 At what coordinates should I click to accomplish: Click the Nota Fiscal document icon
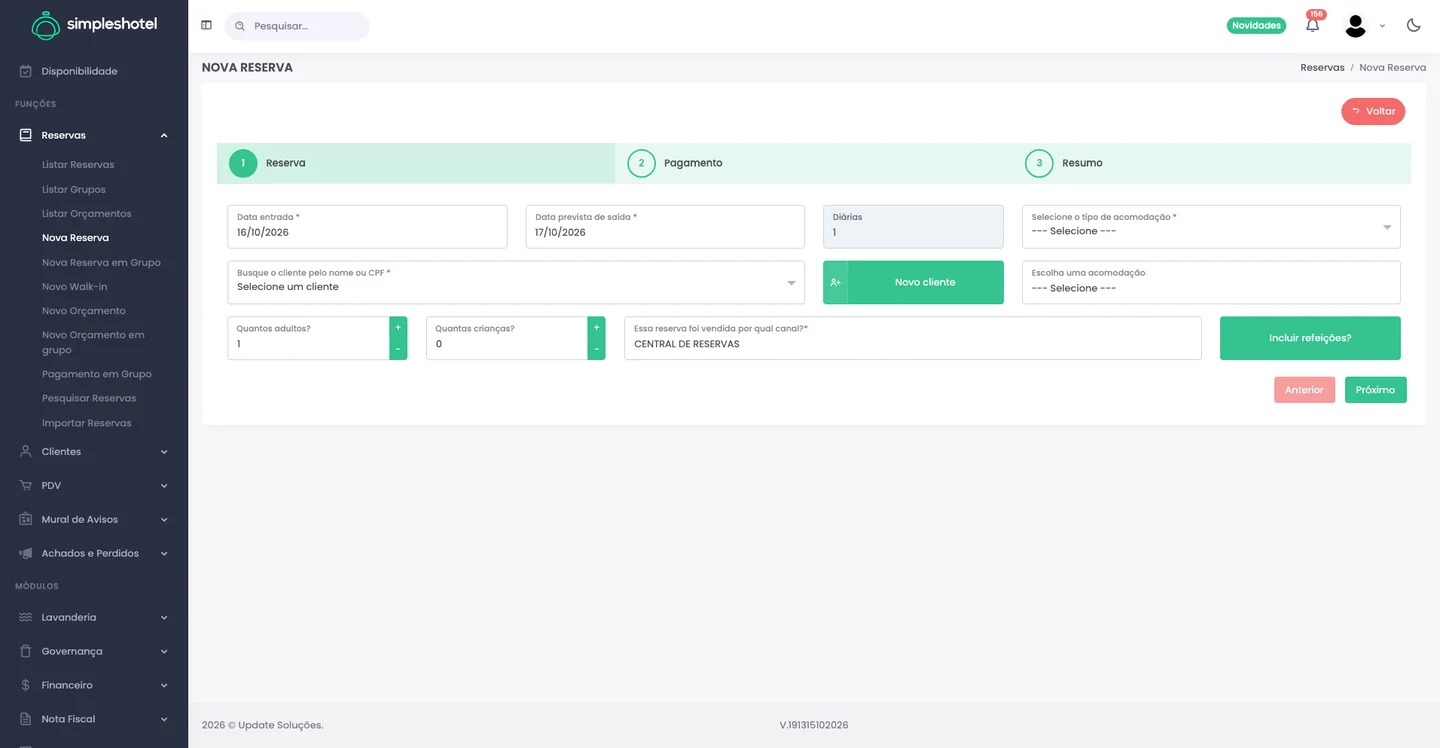(x=26, y=719)
